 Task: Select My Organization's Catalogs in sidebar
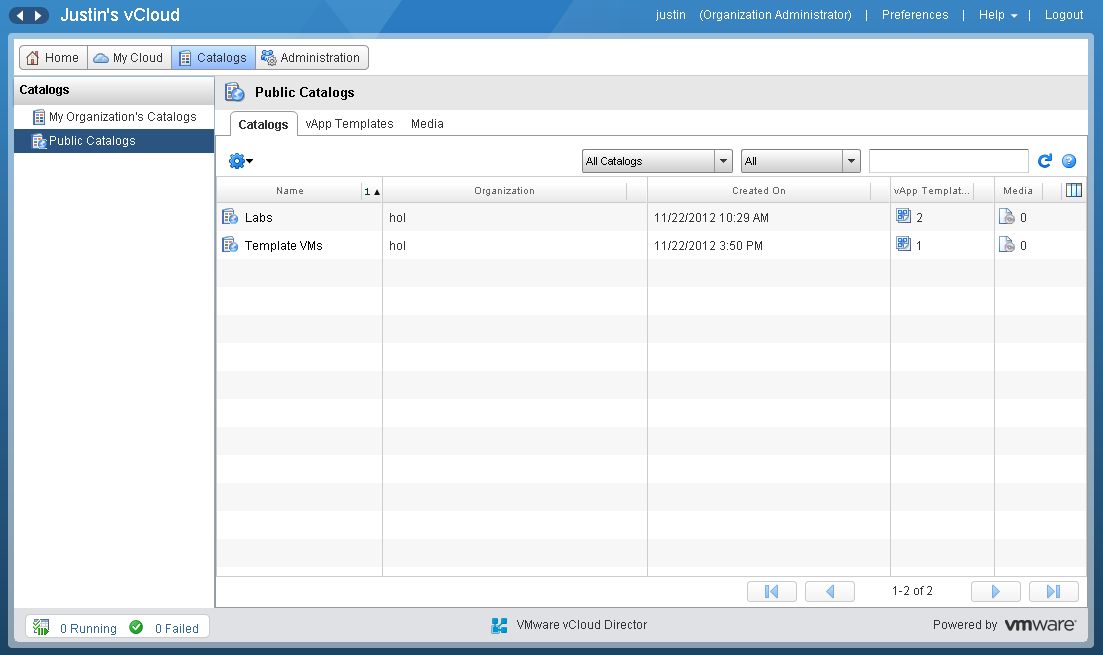pyautogui.click(x=114, y=117)
